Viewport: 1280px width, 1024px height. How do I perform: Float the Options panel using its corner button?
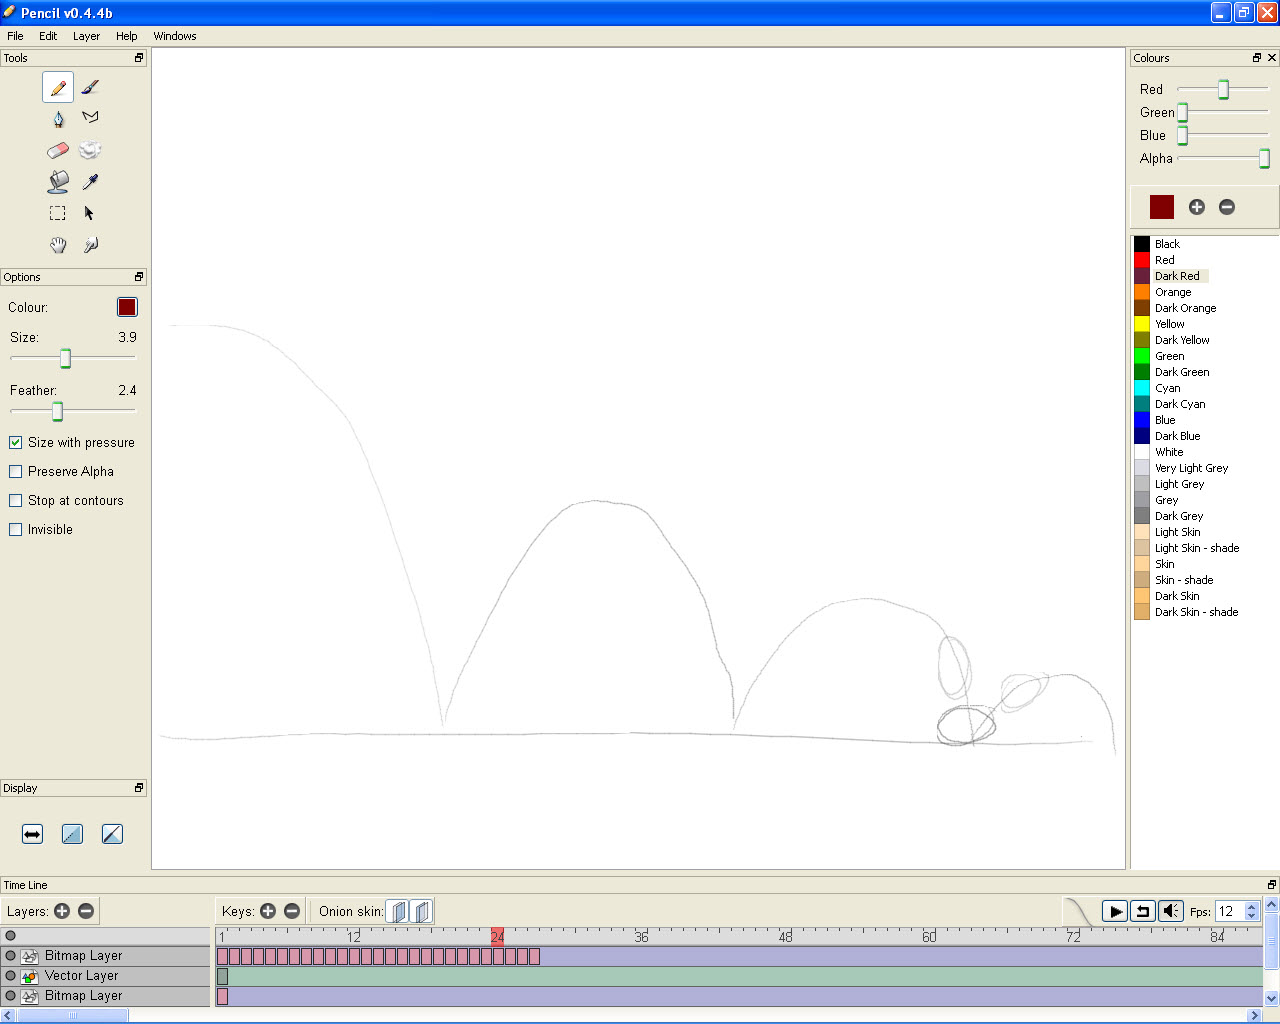[x=137, y=277]
